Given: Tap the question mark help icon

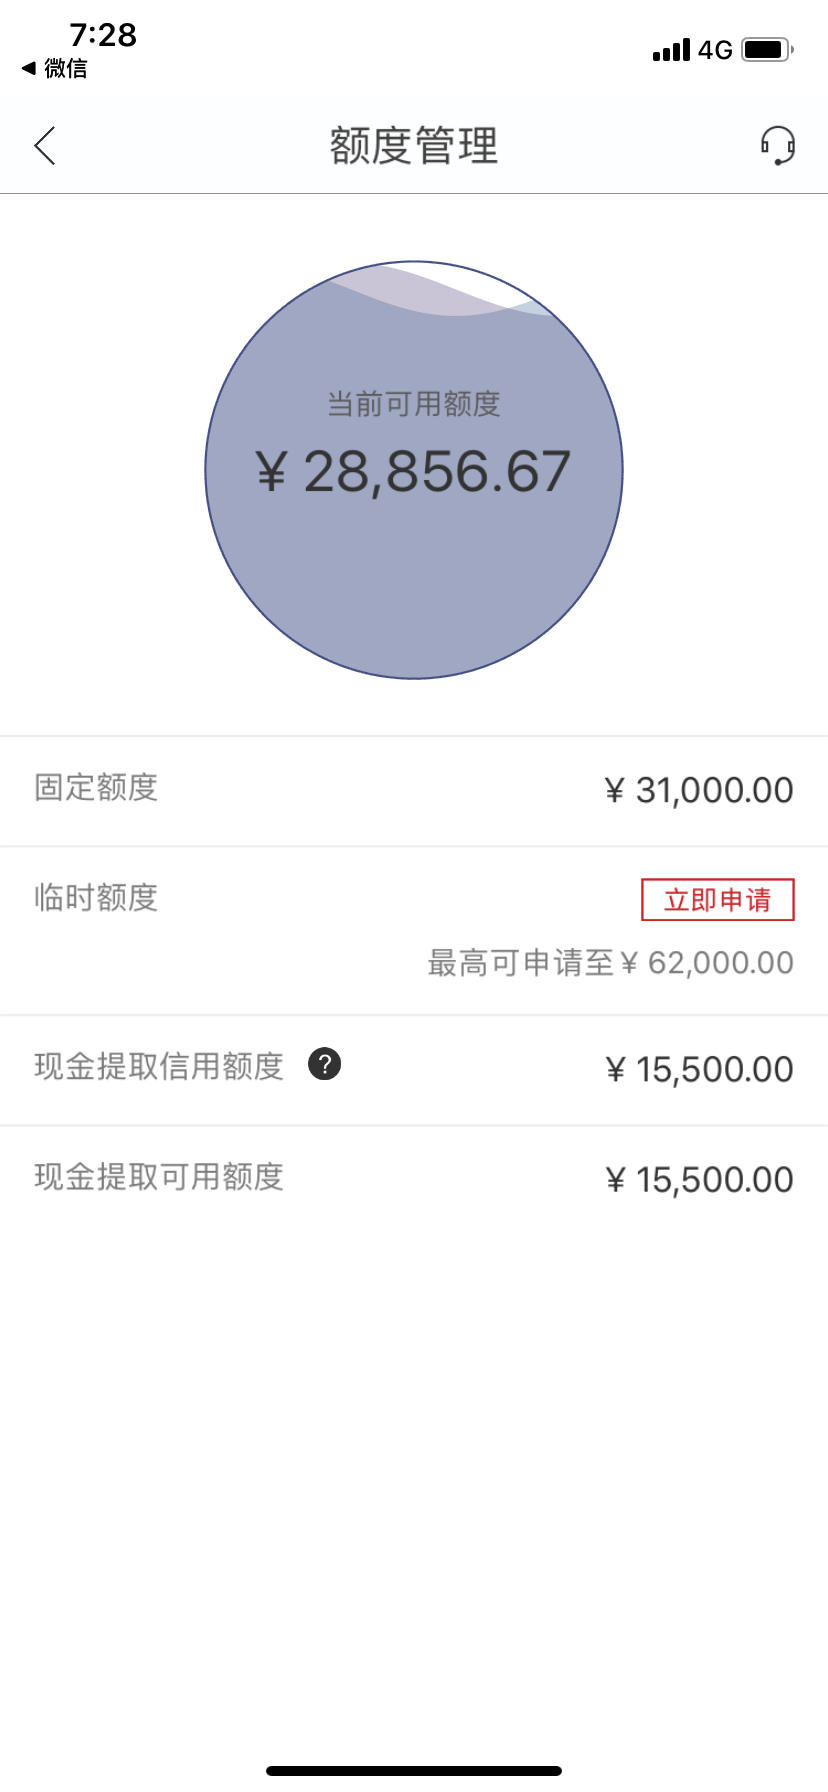Looking at the screenshot, I should [325, 1064].
